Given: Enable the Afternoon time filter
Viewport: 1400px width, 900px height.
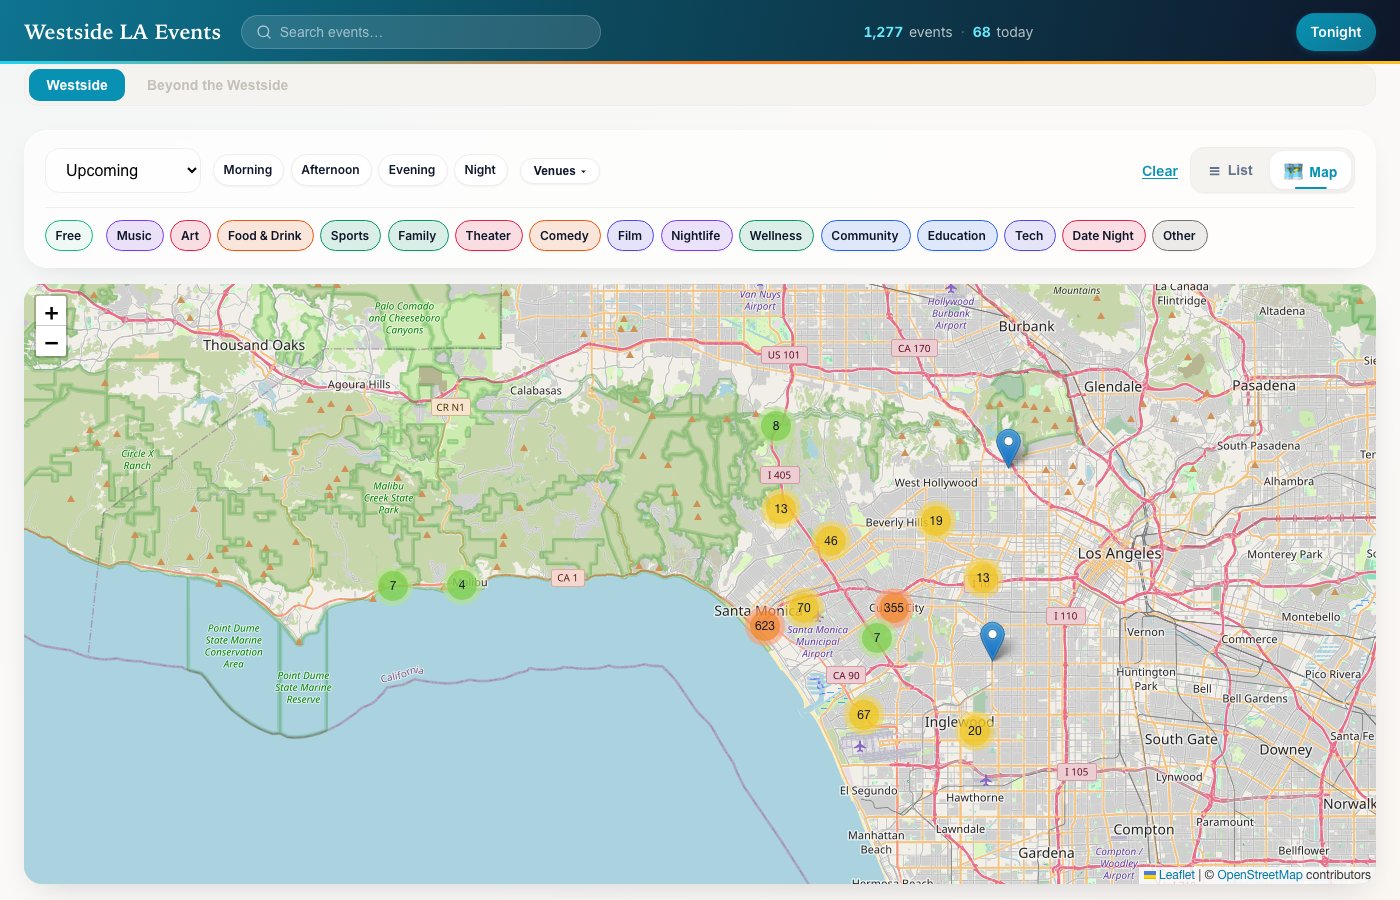Looking at the screenshot, I should pyautogui.click(x=331, y=170).
